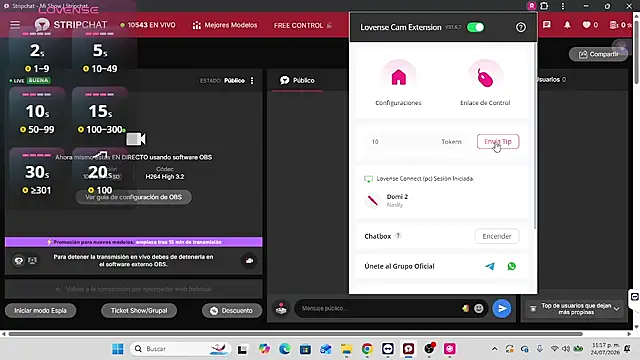Click the taskbar volume icon

click(566, 349)
